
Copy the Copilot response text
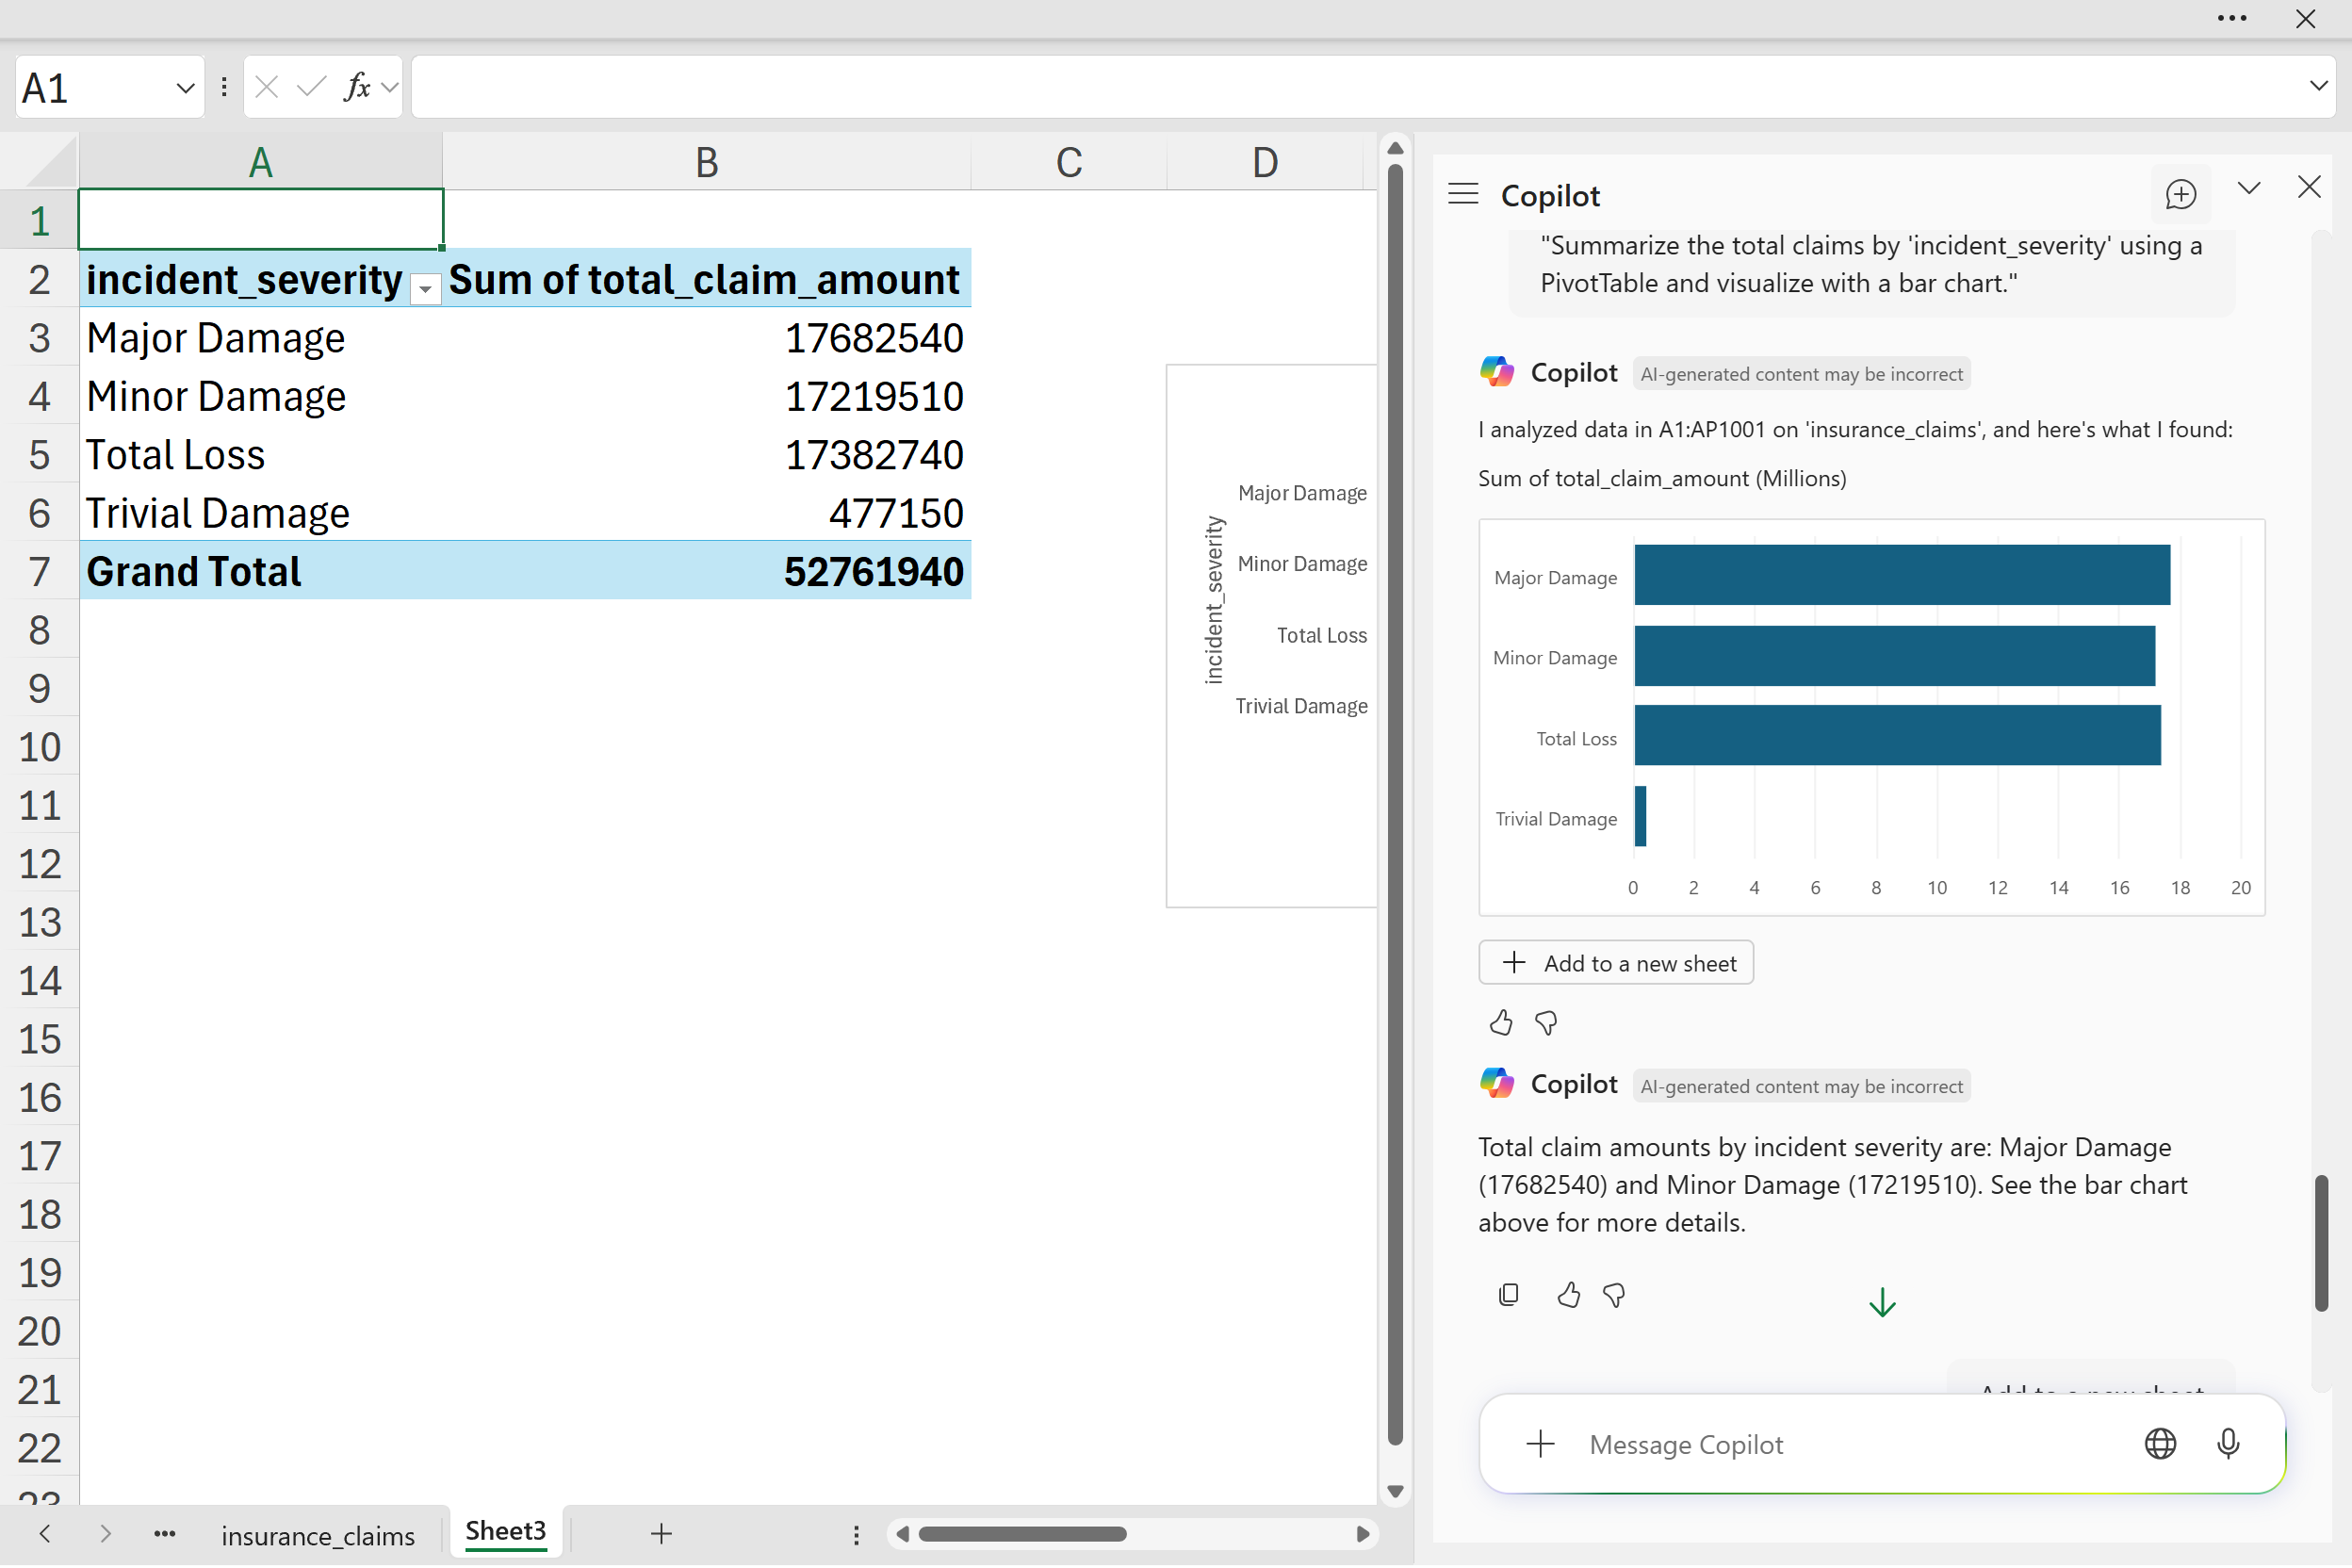[1509, 1296]
